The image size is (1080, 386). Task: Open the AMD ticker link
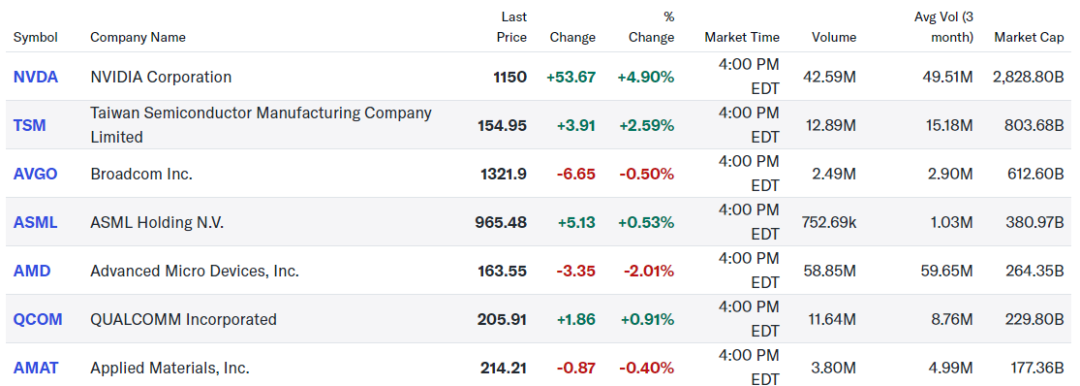pos(32,271)
